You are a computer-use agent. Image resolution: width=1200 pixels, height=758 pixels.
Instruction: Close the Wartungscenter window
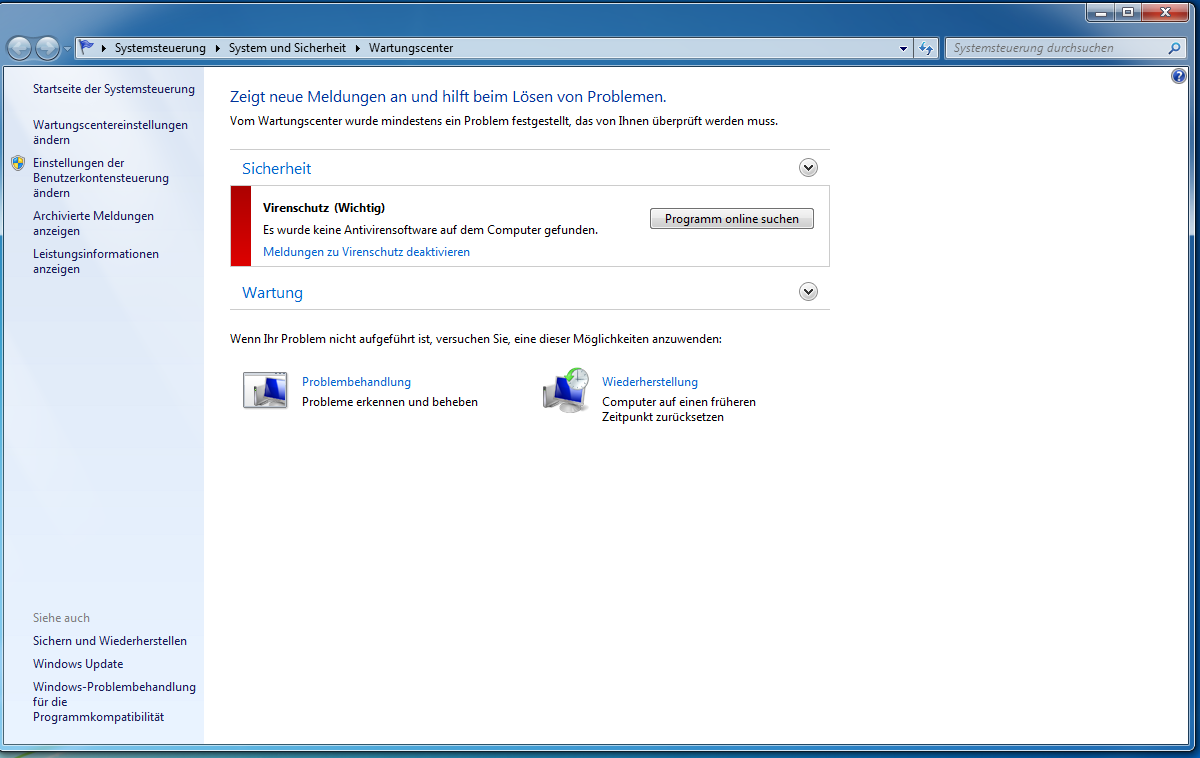point(1165,12)
